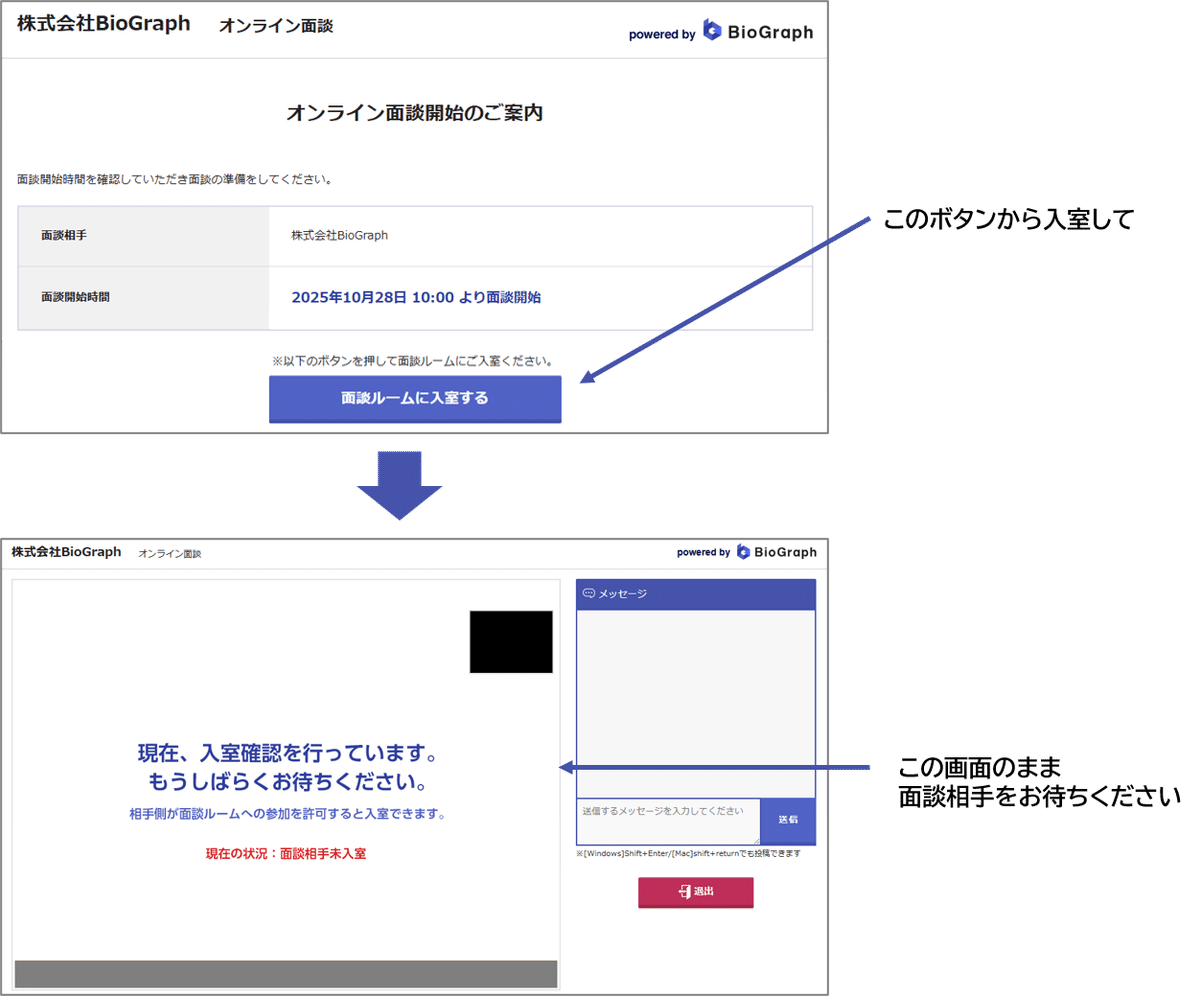Viewport: 1200px width, 996px height.
Task: Click the gray control bar below the video
Action: pos(286,974)
